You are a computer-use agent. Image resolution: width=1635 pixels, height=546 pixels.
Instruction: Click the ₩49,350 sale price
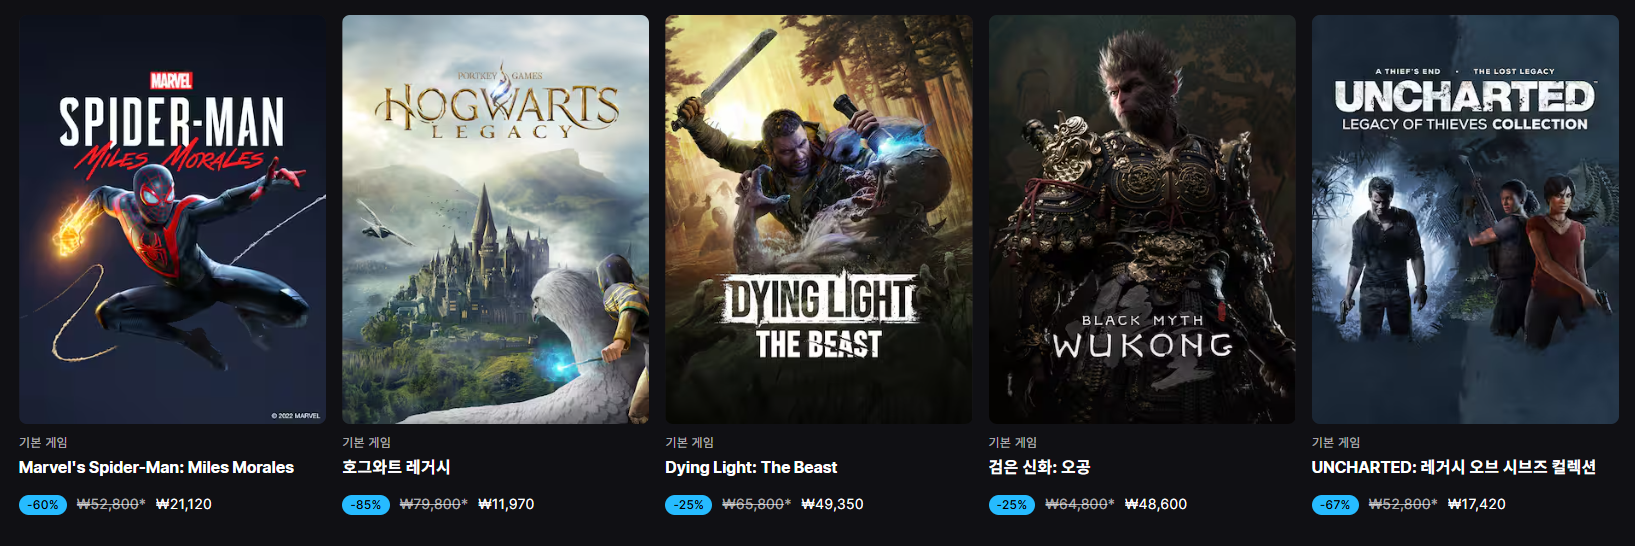click(x=832, y=504)
